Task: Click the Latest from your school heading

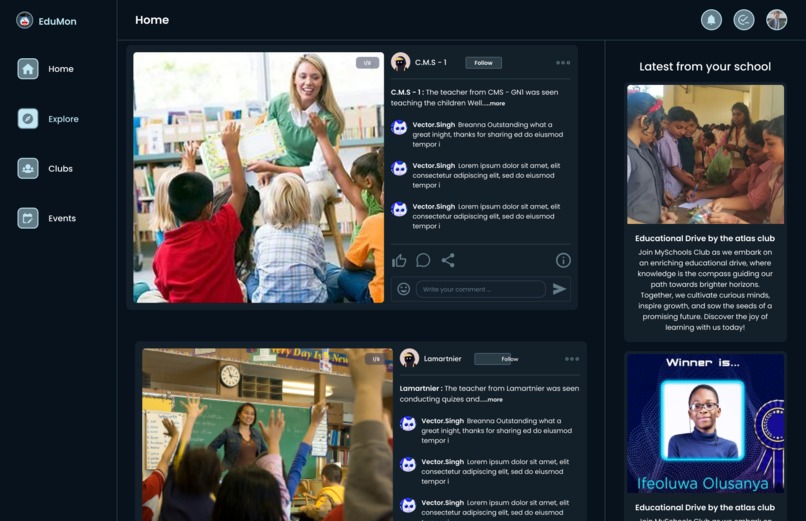Action: point(705,66)
